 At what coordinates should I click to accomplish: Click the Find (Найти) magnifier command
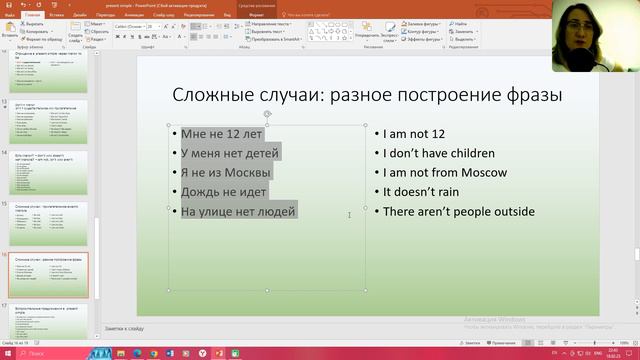coord(458,24)
